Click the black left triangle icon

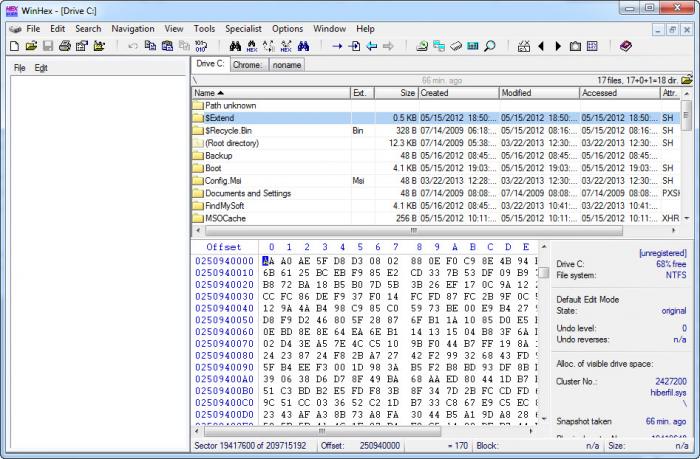pos(541,46)
